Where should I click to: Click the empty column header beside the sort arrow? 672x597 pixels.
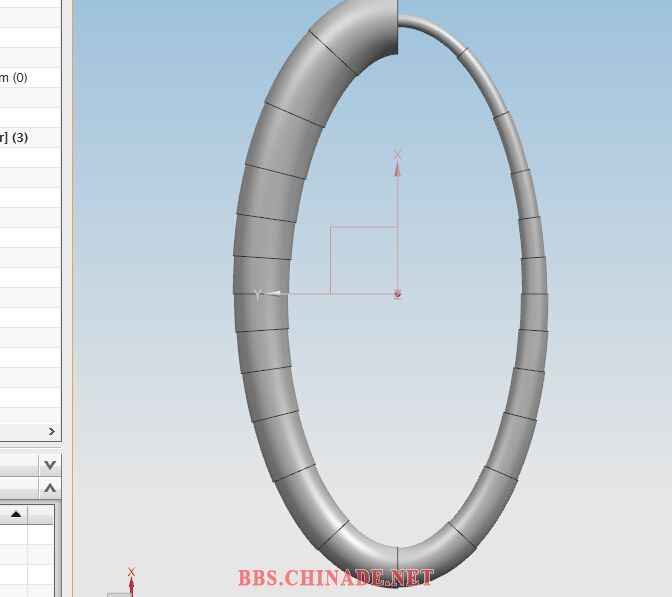click(x=40, y=515)
